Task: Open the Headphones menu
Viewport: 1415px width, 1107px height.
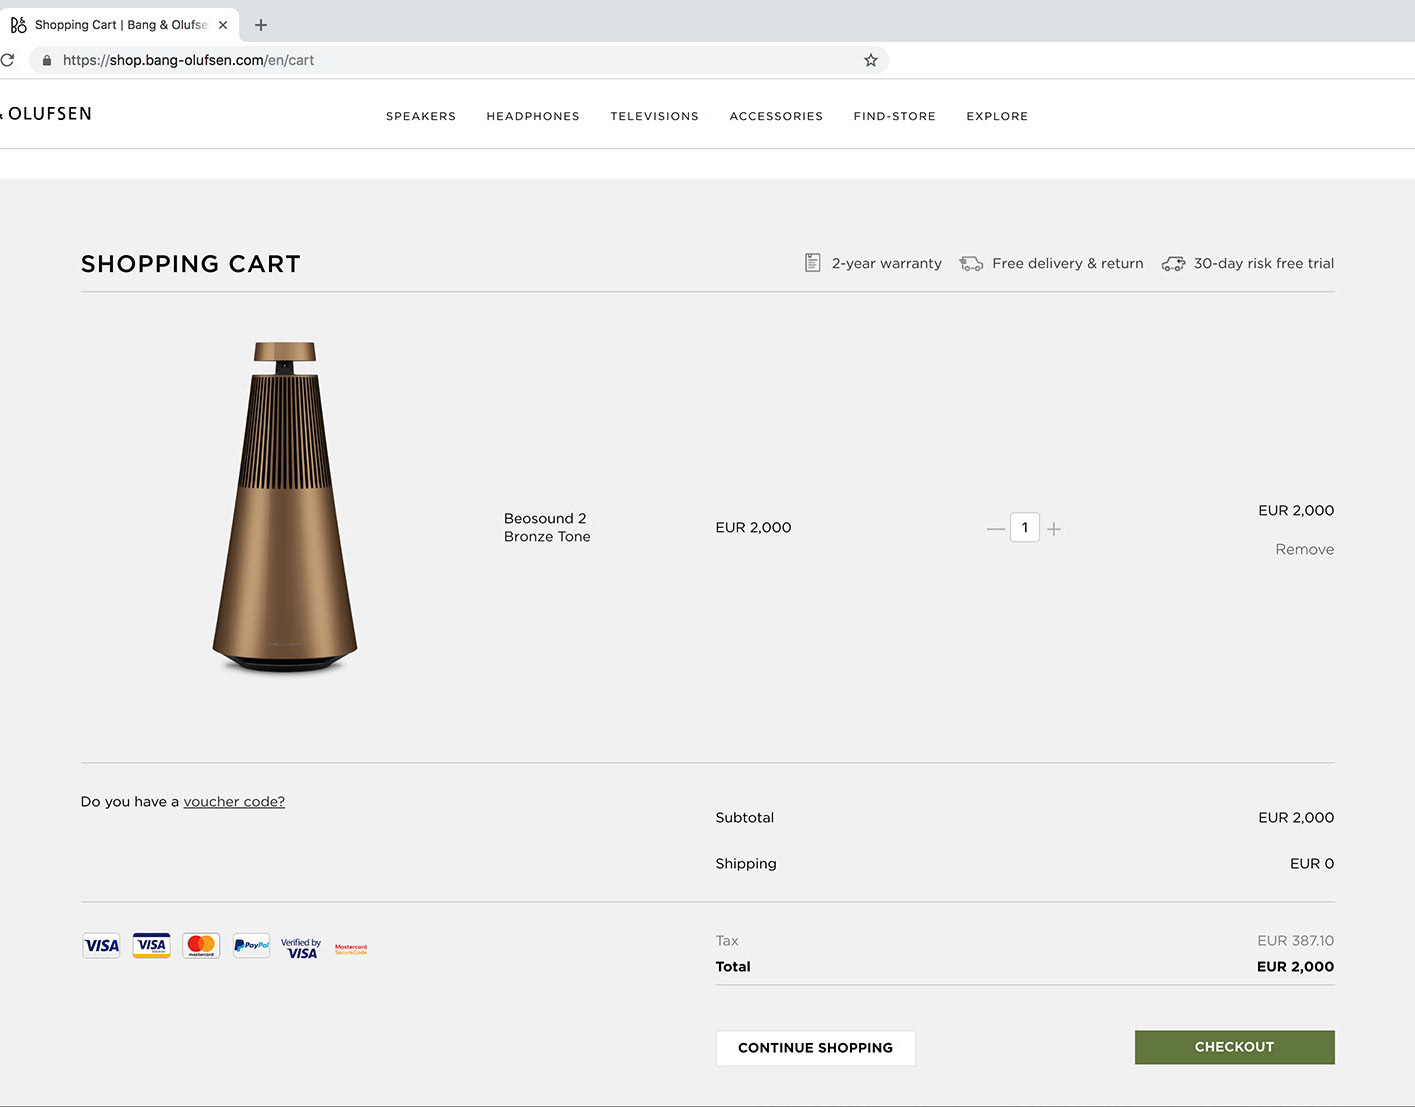Action: point(533,116)
